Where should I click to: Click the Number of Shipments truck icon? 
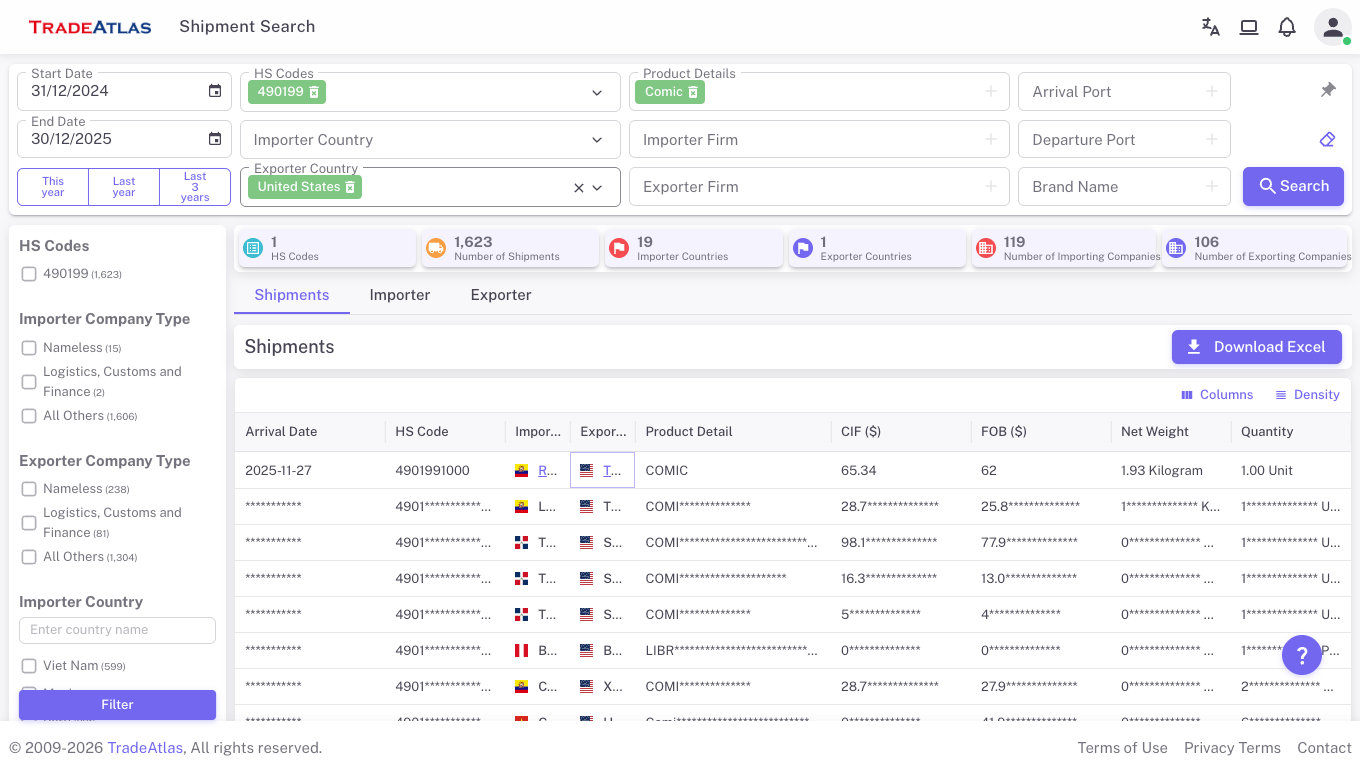[436, 248]
